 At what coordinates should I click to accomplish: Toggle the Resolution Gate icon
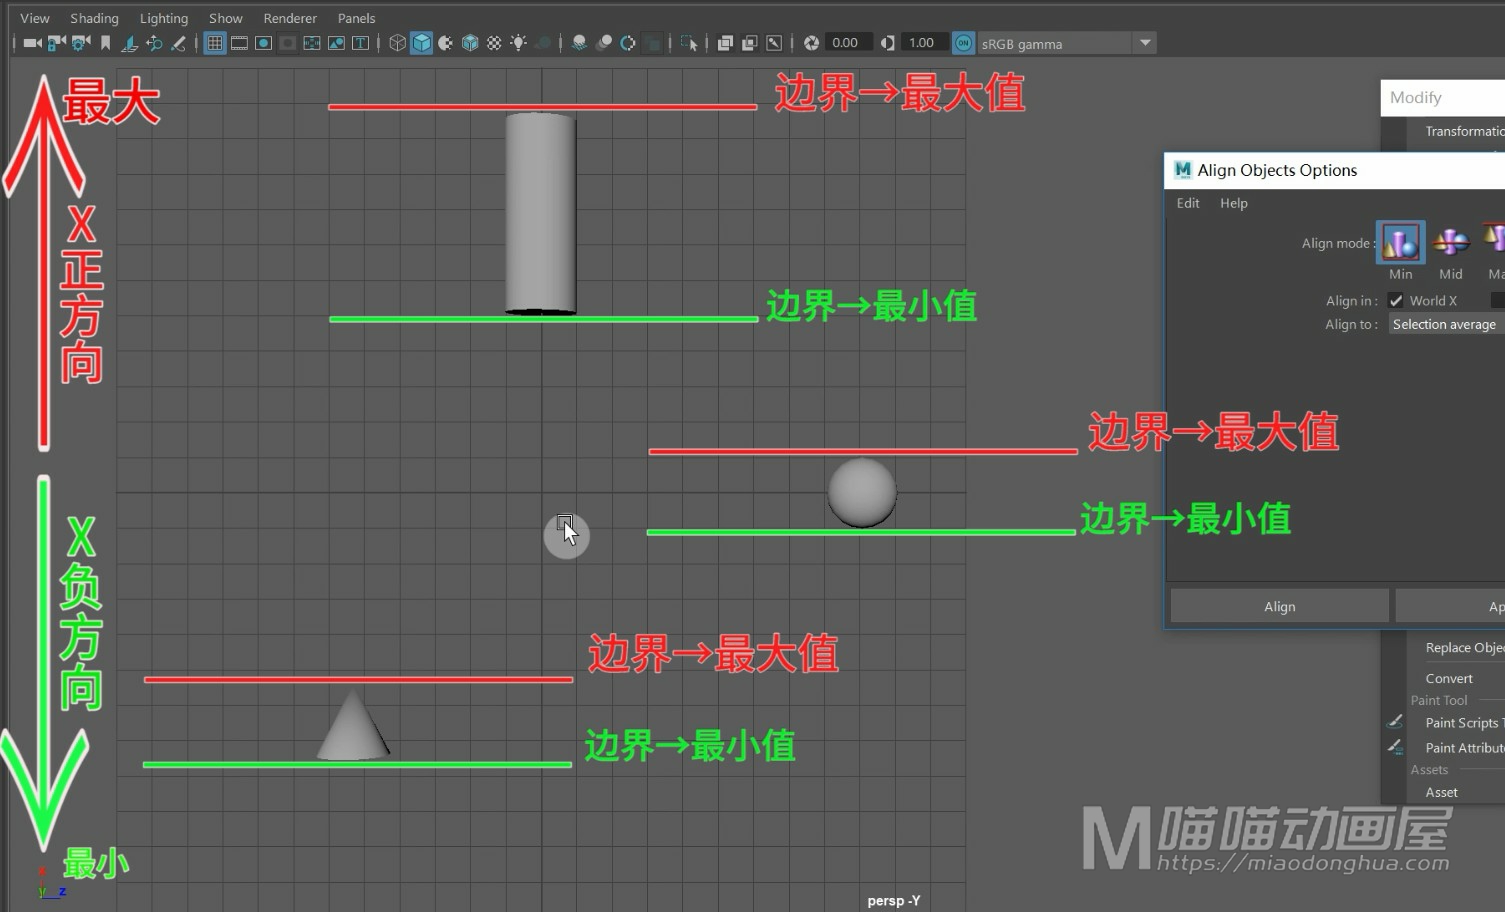(263, 43)
